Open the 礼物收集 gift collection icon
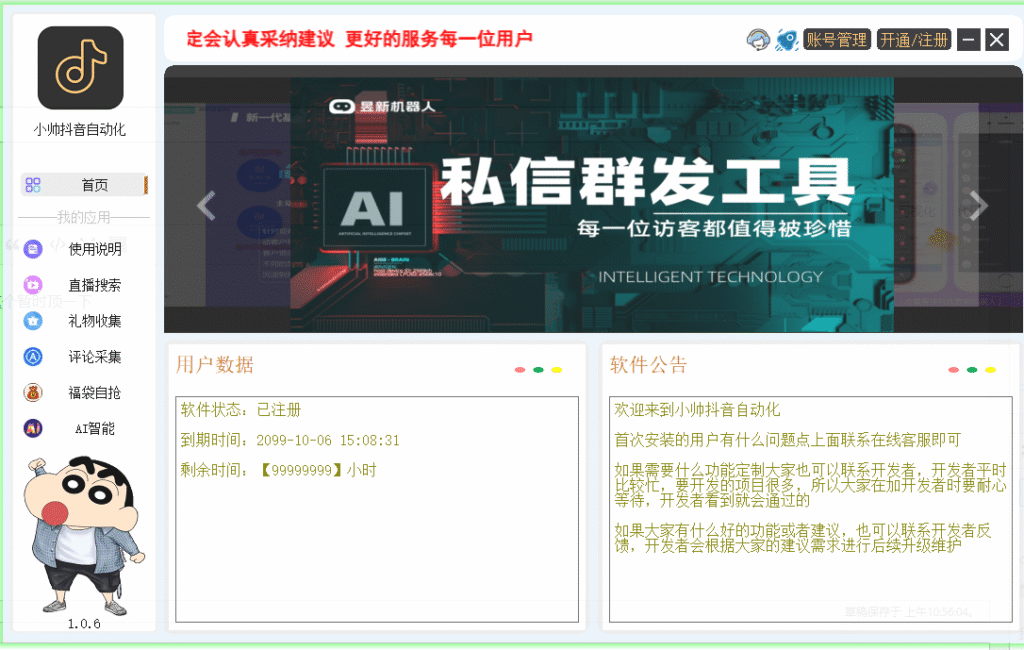 tap(31, 320)
